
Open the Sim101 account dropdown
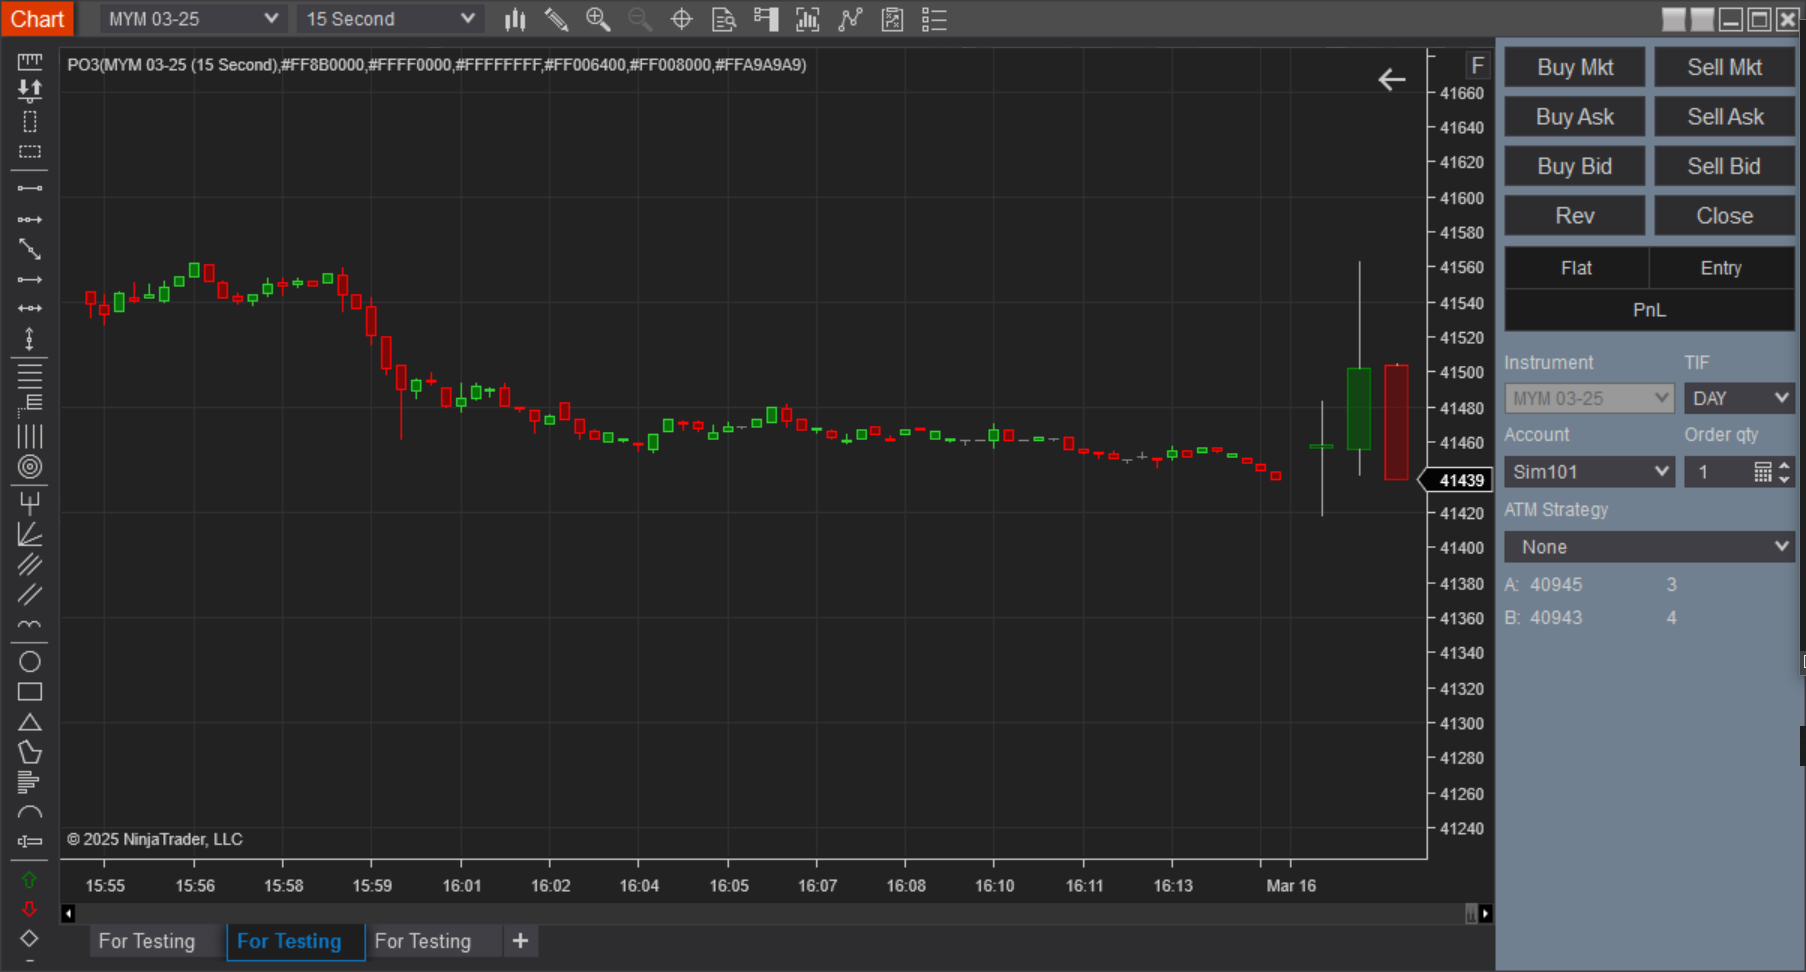[x=1589, y=472]
